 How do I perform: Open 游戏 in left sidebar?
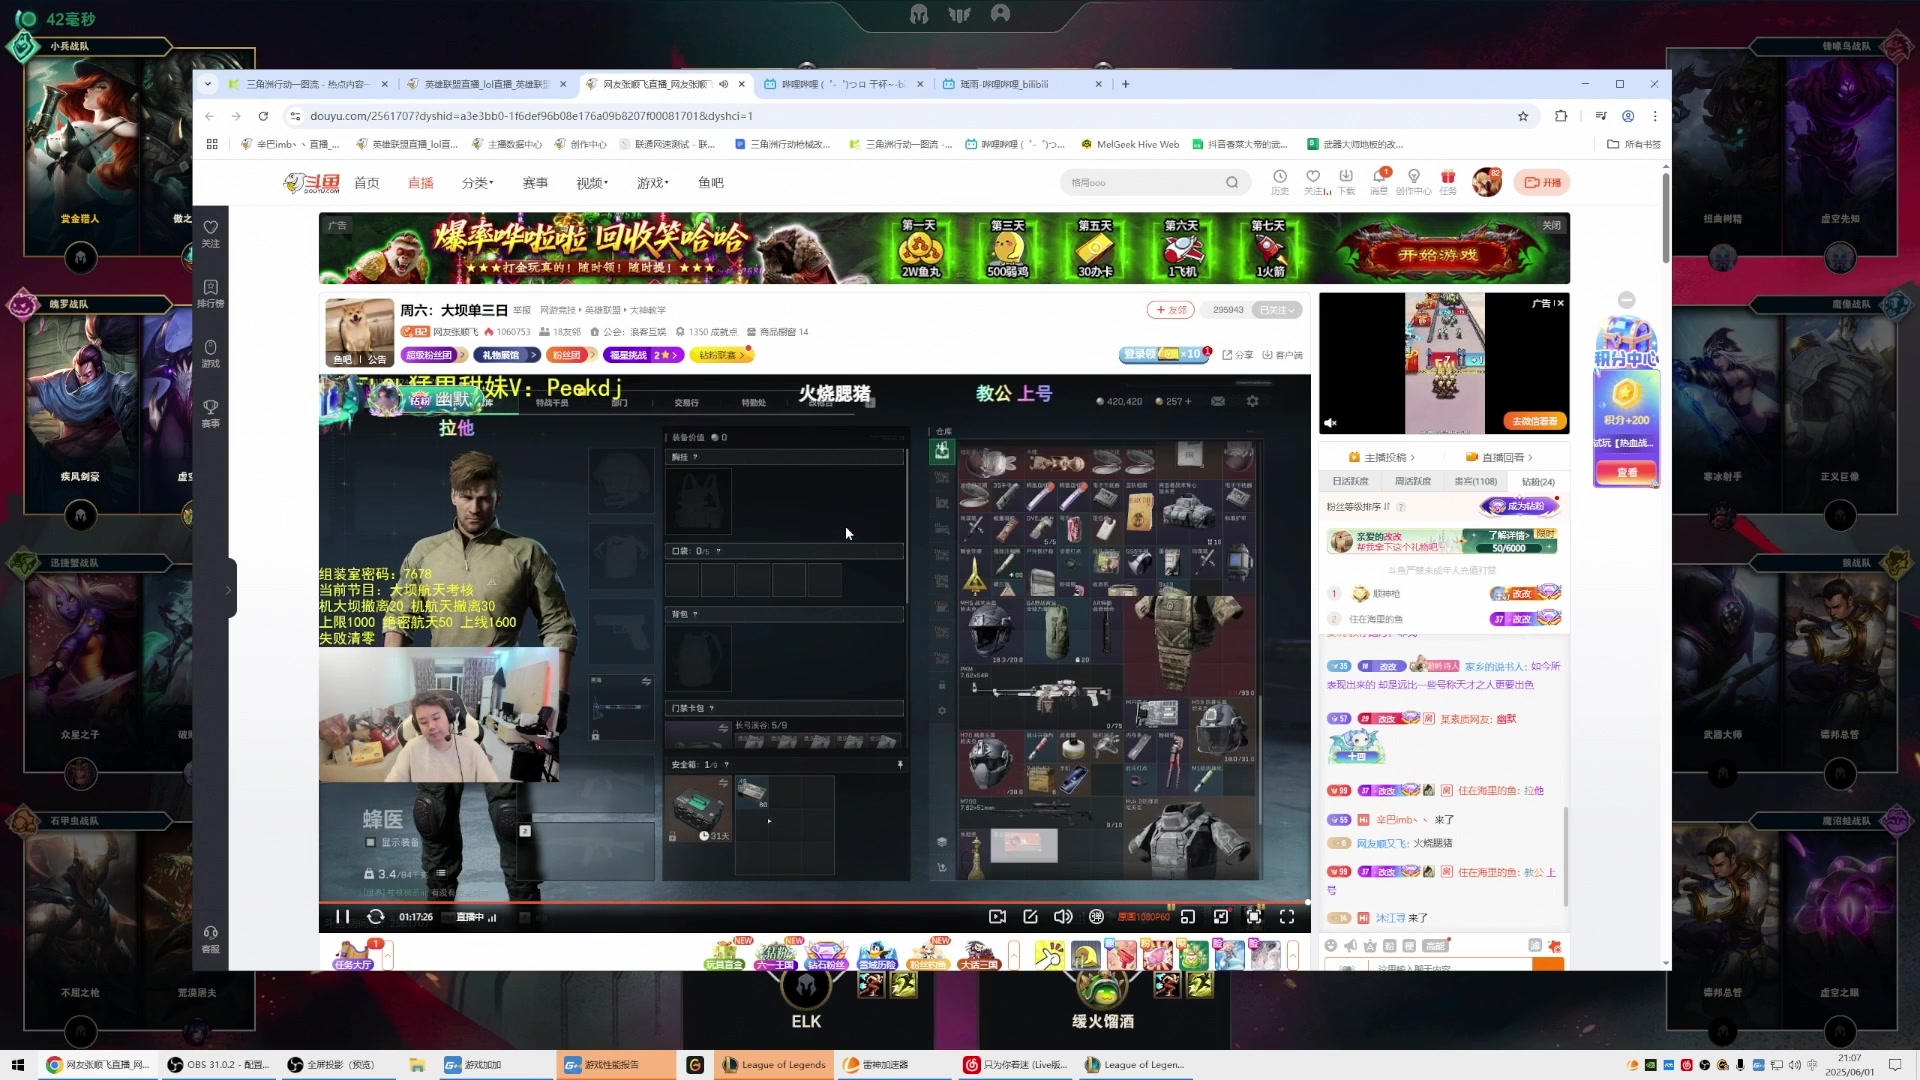[210, 354]
